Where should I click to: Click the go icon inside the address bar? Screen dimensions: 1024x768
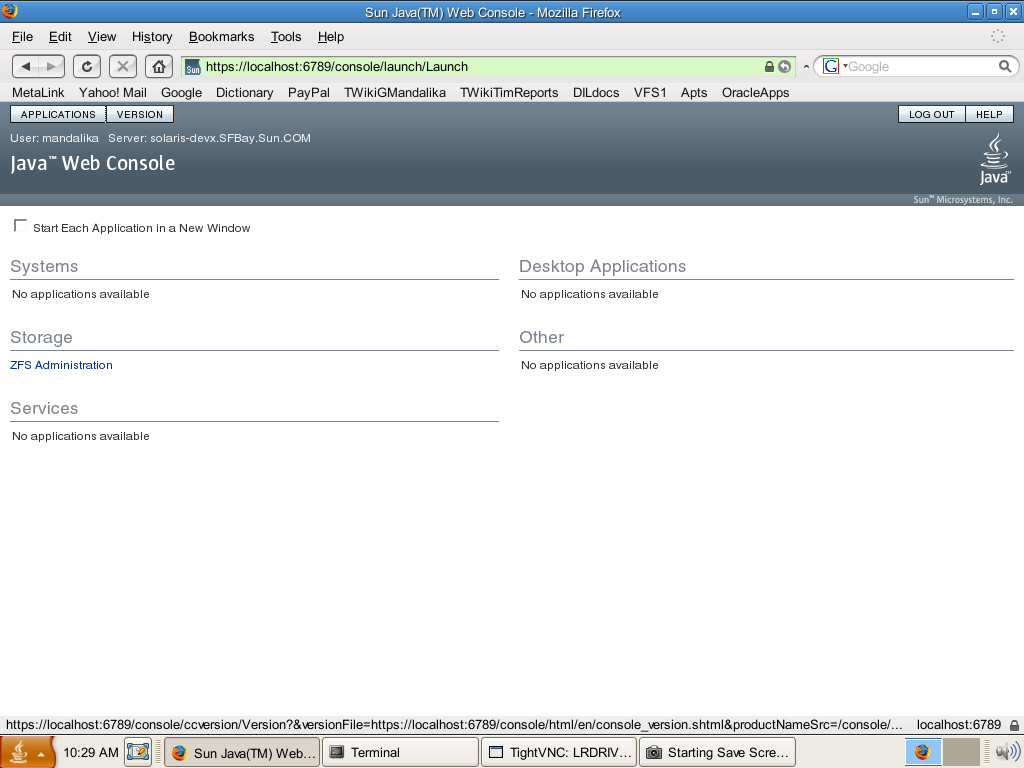pyautogui.click(x=784, y=67)
